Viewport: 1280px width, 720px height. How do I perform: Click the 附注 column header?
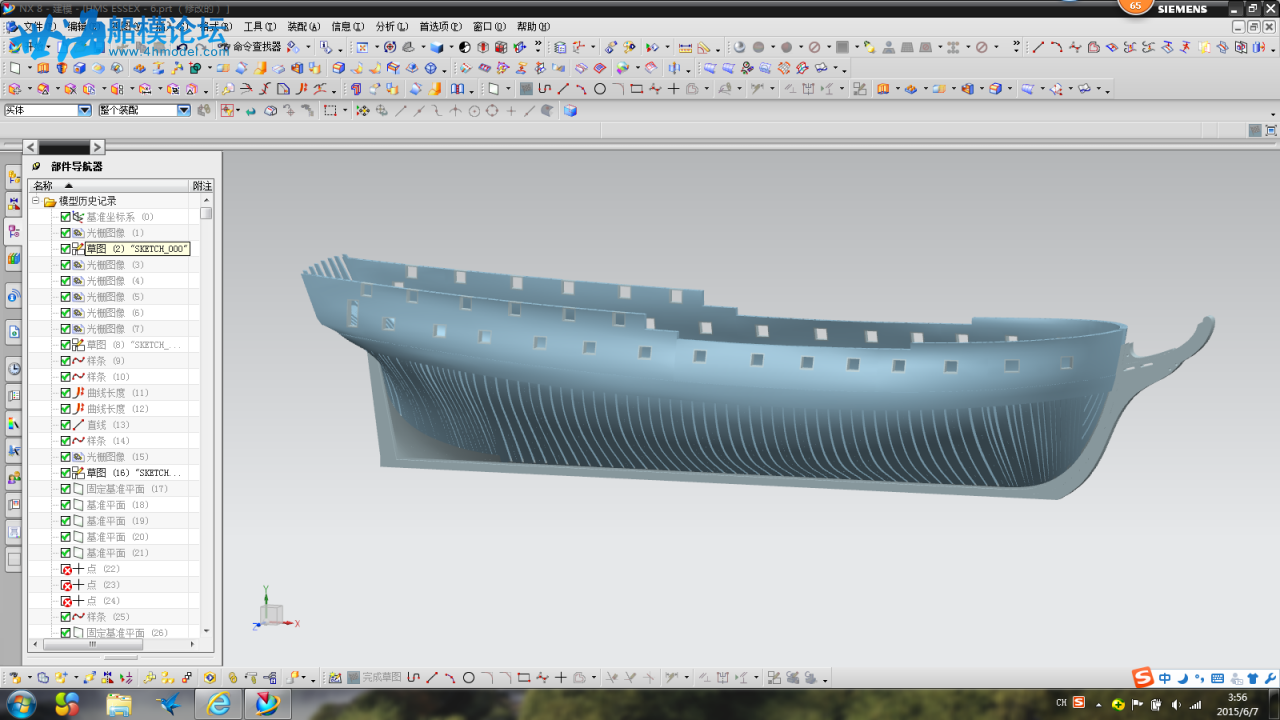point(202,186)
